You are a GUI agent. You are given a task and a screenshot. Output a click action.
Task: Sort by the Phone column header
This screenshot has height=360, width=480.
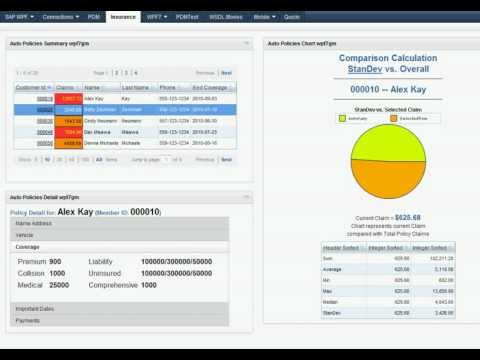tap(174, 87)
